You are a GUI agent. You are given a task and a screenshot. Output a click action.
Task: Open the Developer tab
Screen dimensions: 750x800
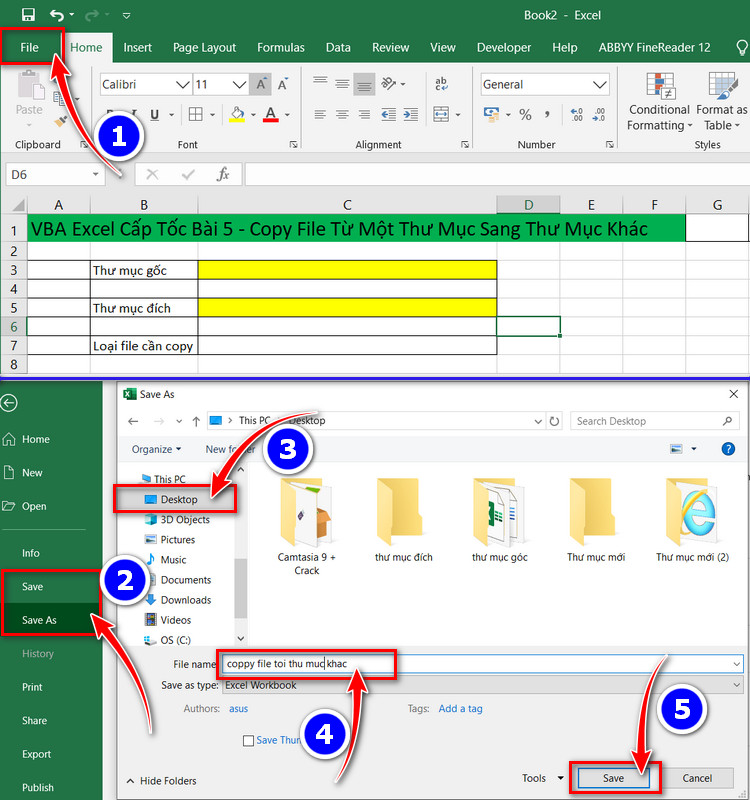(504, 47)
